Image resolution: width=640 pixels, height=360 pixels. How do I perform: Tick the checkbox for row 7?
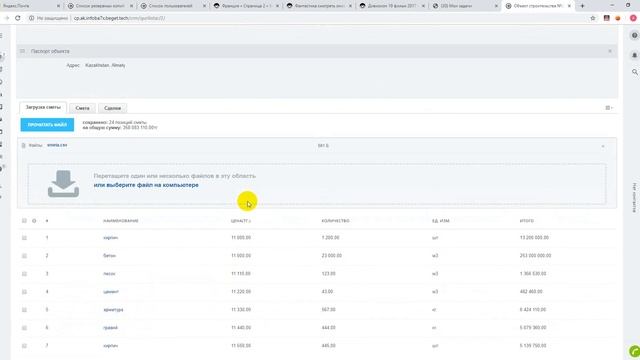(x=24, y=346)
